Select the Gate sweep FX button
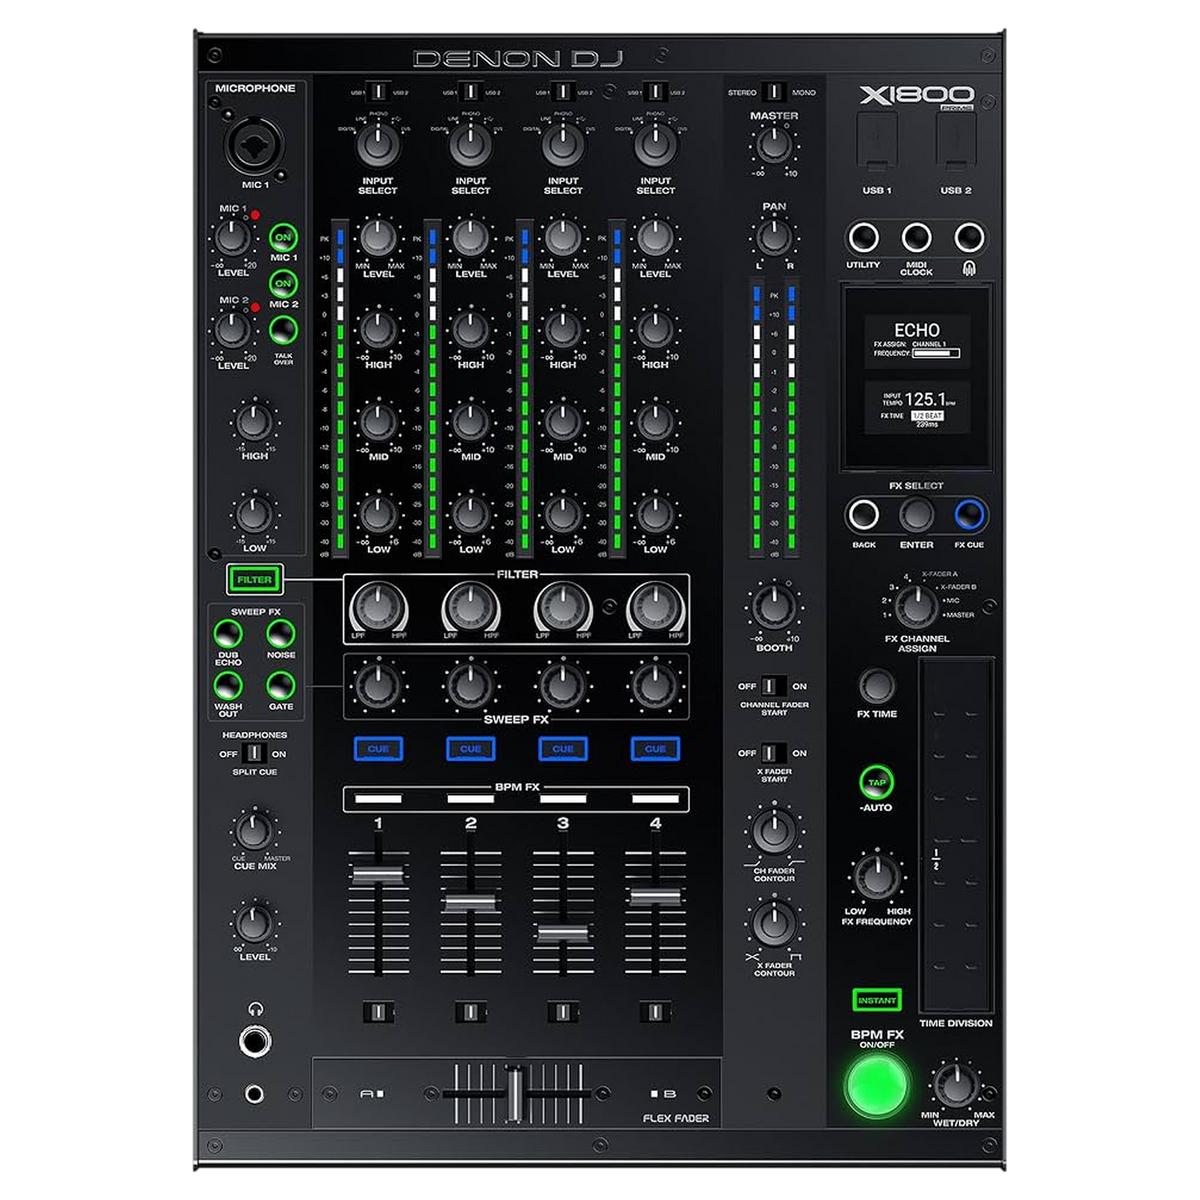The height and width of the screenshot is (1200, 1200). 281,685
